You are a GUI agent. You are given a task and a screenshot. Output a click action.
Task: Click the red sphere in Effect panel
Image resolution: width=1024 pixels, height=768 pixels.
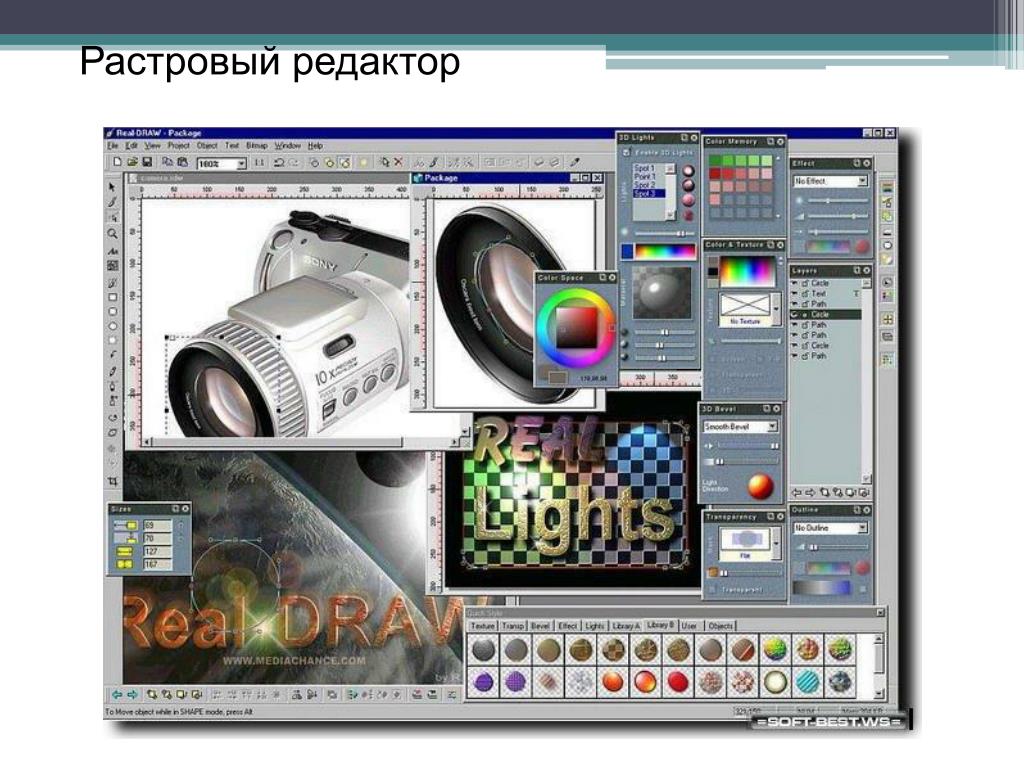(863, 247)
